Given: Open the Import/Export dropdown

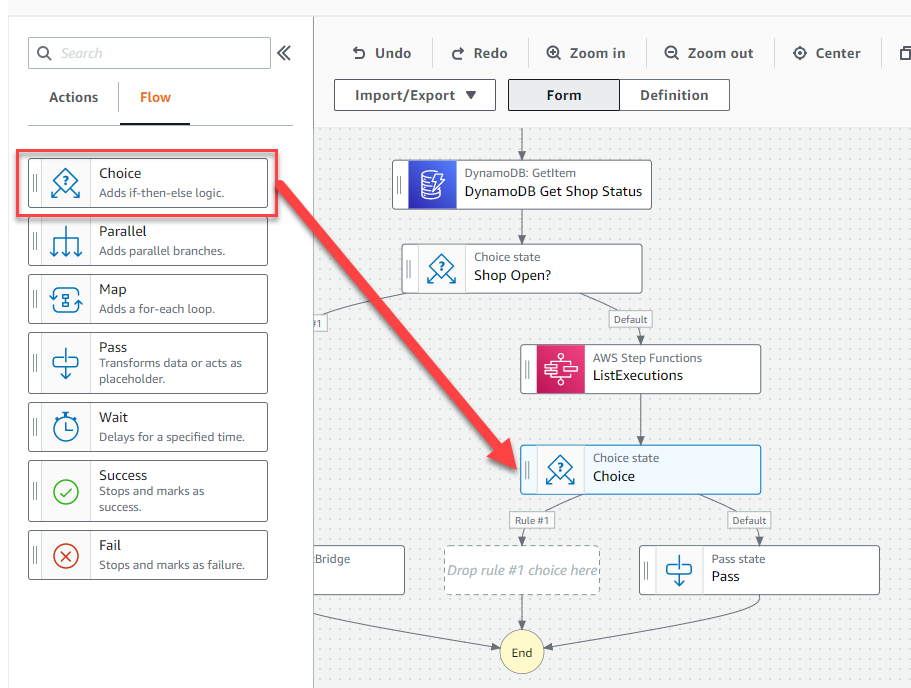Looking at the screenshot, I should pyautogui.click(x=415, y=95).
